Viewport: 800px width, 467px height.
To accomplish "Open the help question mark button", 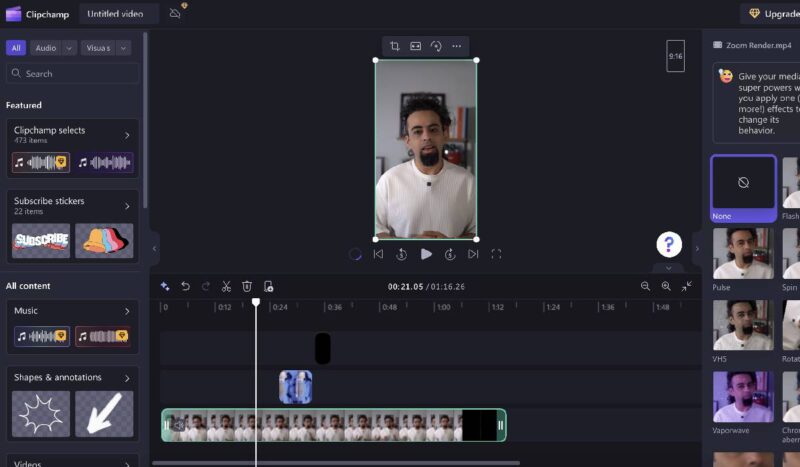I will pos(669,244).
